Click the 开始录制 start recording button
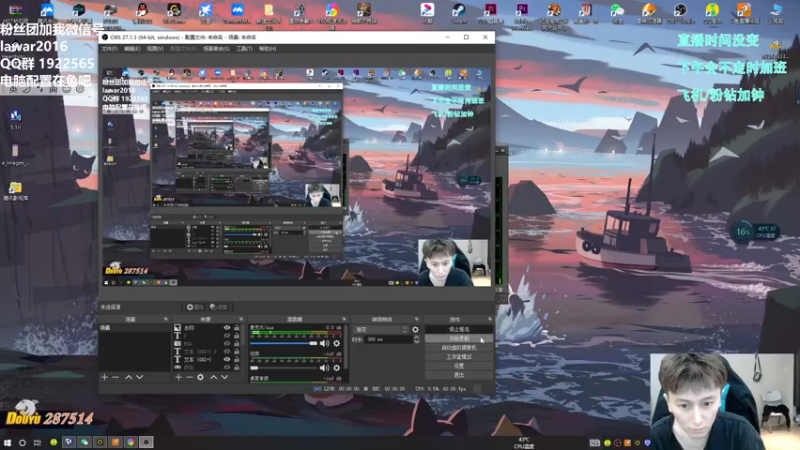Viewport: 800px width, 450px height. pyautogui.click(x=459, y=338)
